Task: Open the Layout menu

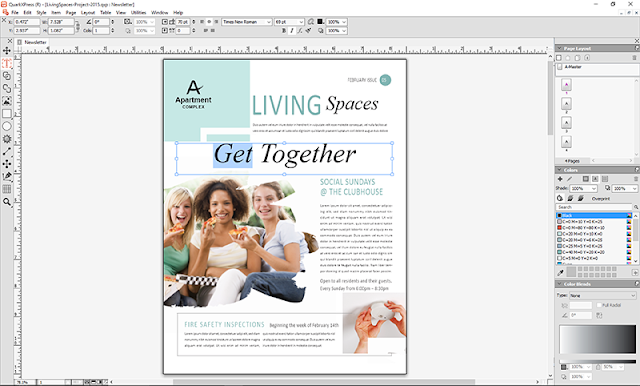Action: pyautogui.click(x=88, y=13)
